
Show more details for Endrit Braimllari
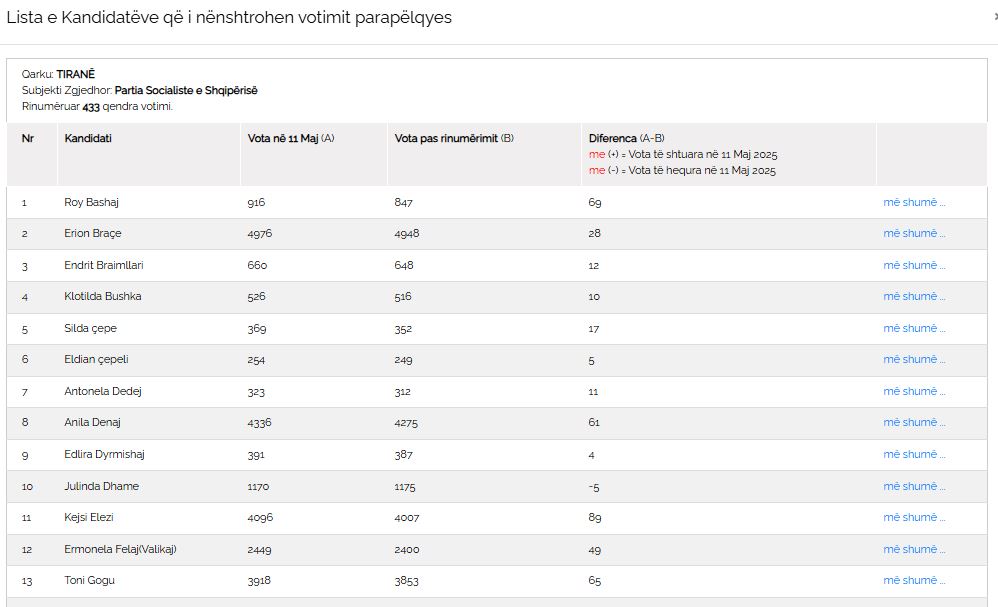point(913,265)
